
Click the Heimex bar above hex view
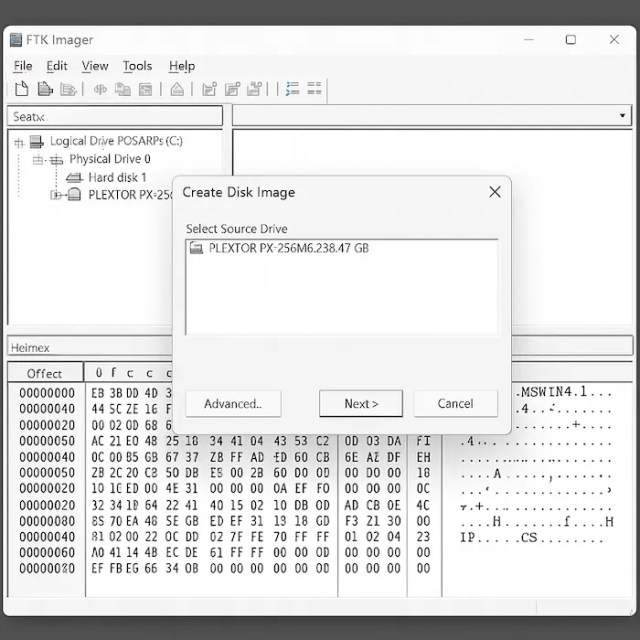point(90,348)
